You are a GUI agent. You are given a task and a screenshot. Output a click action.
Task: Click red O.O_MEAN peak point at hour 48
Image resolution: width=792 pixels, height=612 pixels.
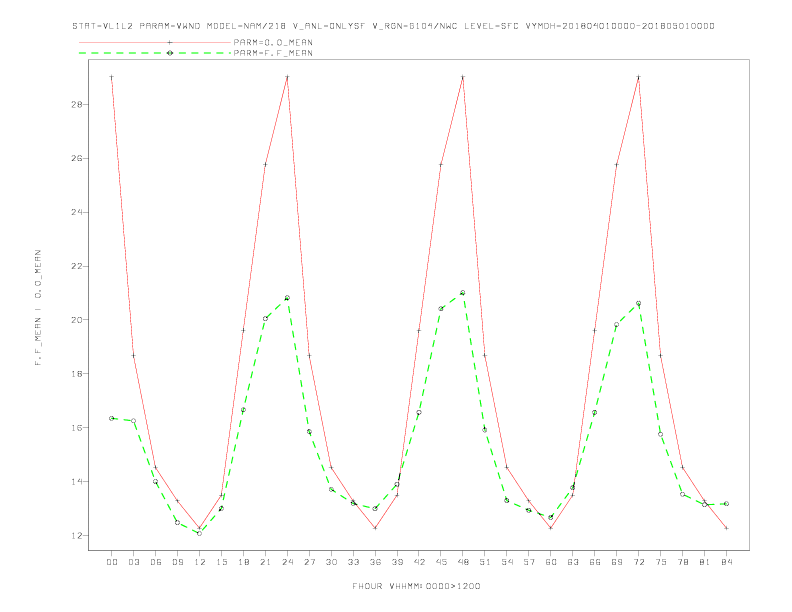tap(463, 77)
